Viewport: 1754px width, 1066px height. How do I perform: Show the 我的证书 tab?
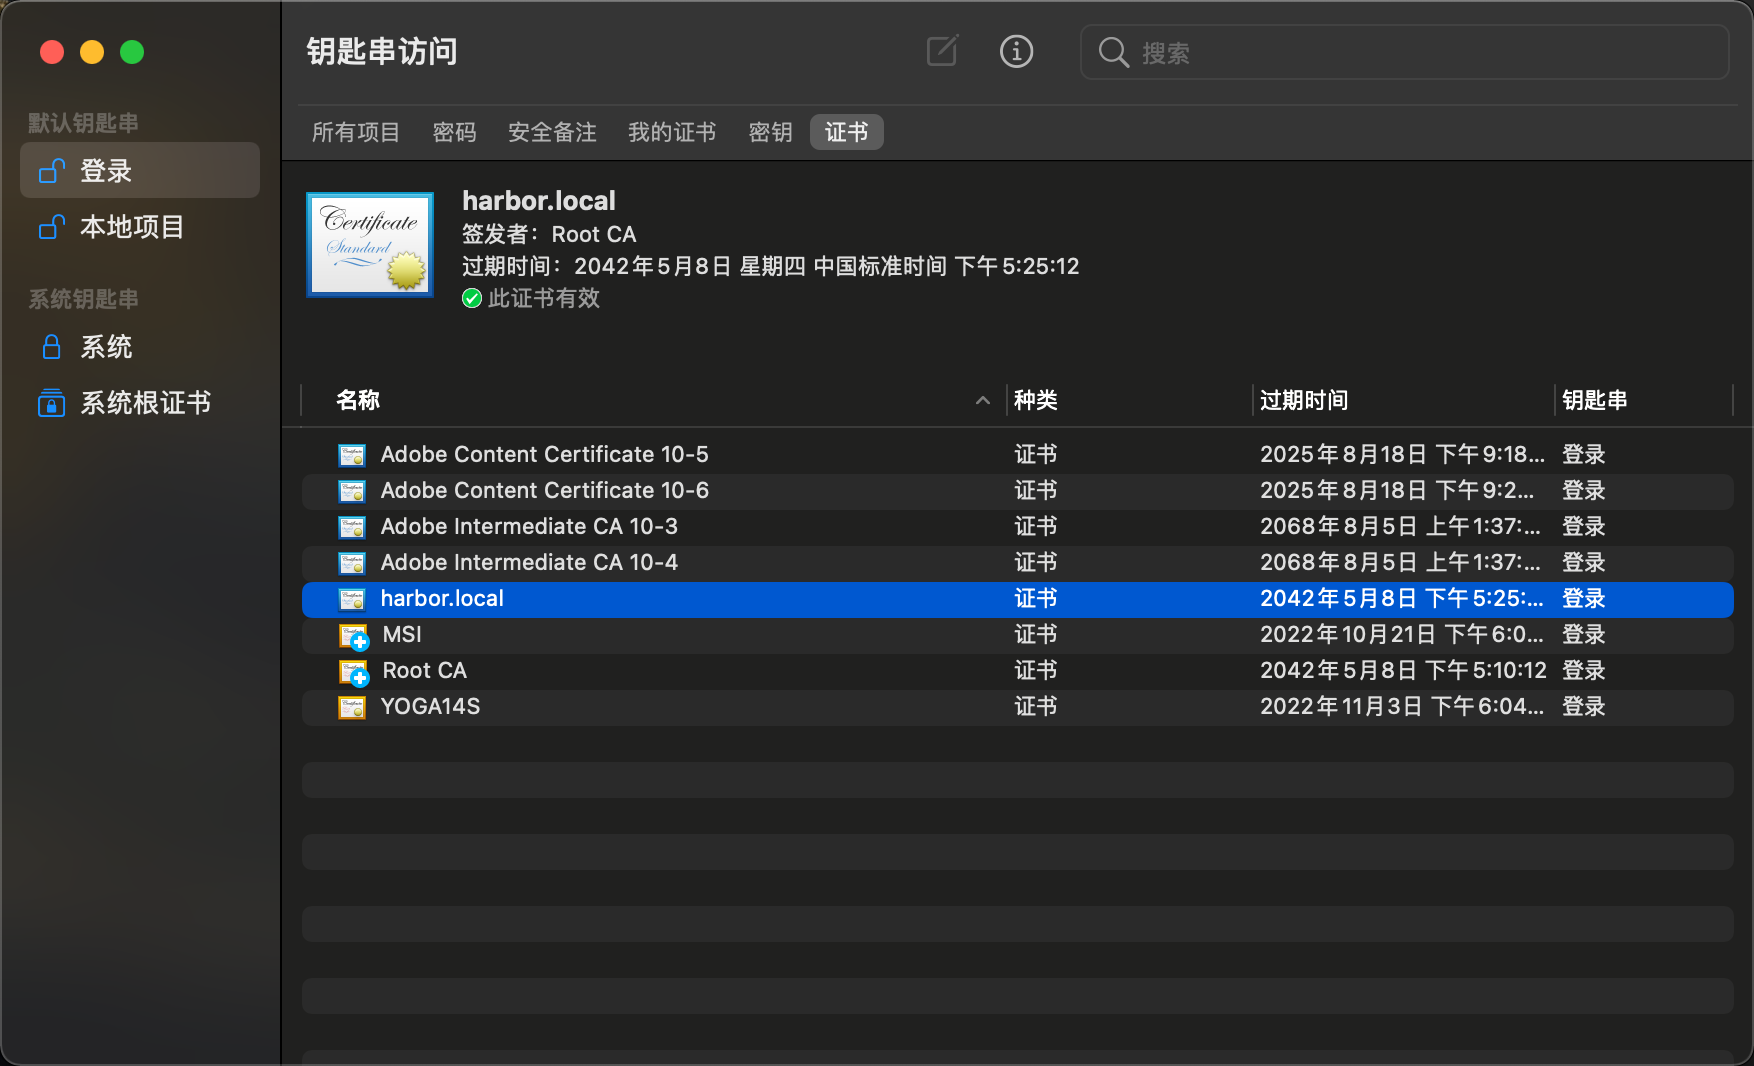coord(672,132)
